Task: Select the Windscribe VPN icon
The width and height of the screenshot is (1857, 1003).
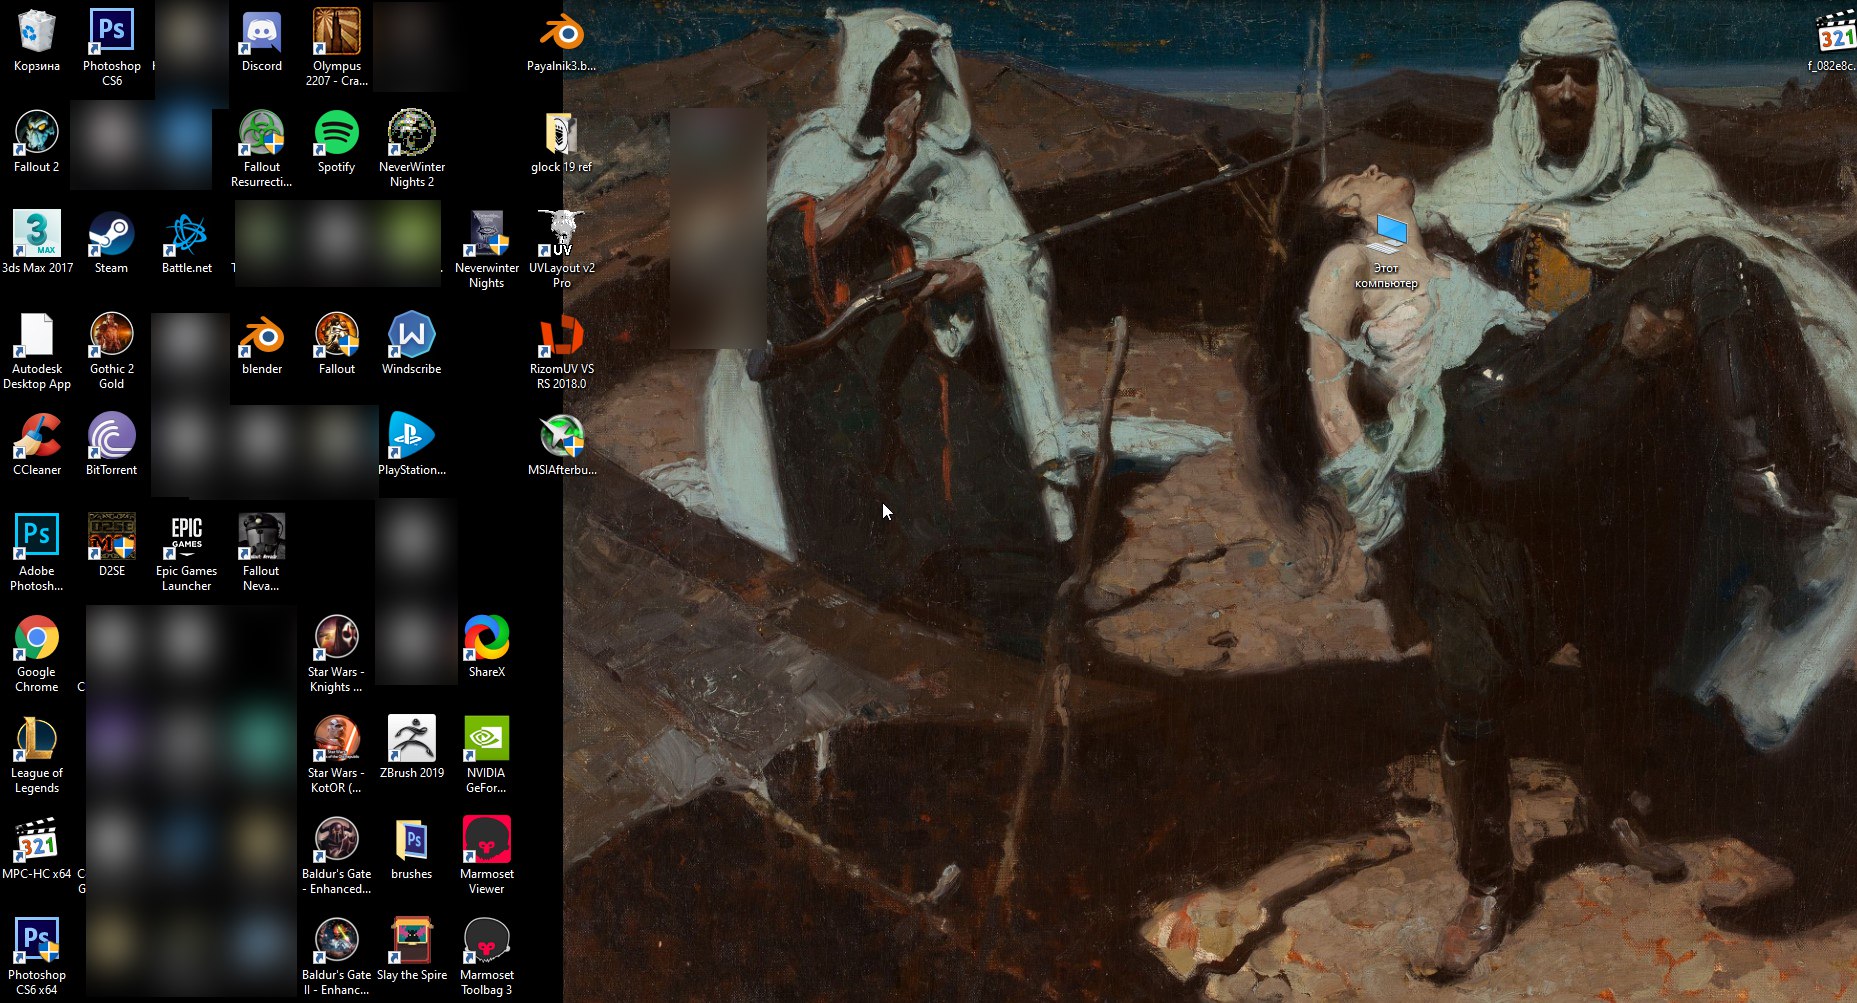Action: pyautogui.click(x=412, y=336)
